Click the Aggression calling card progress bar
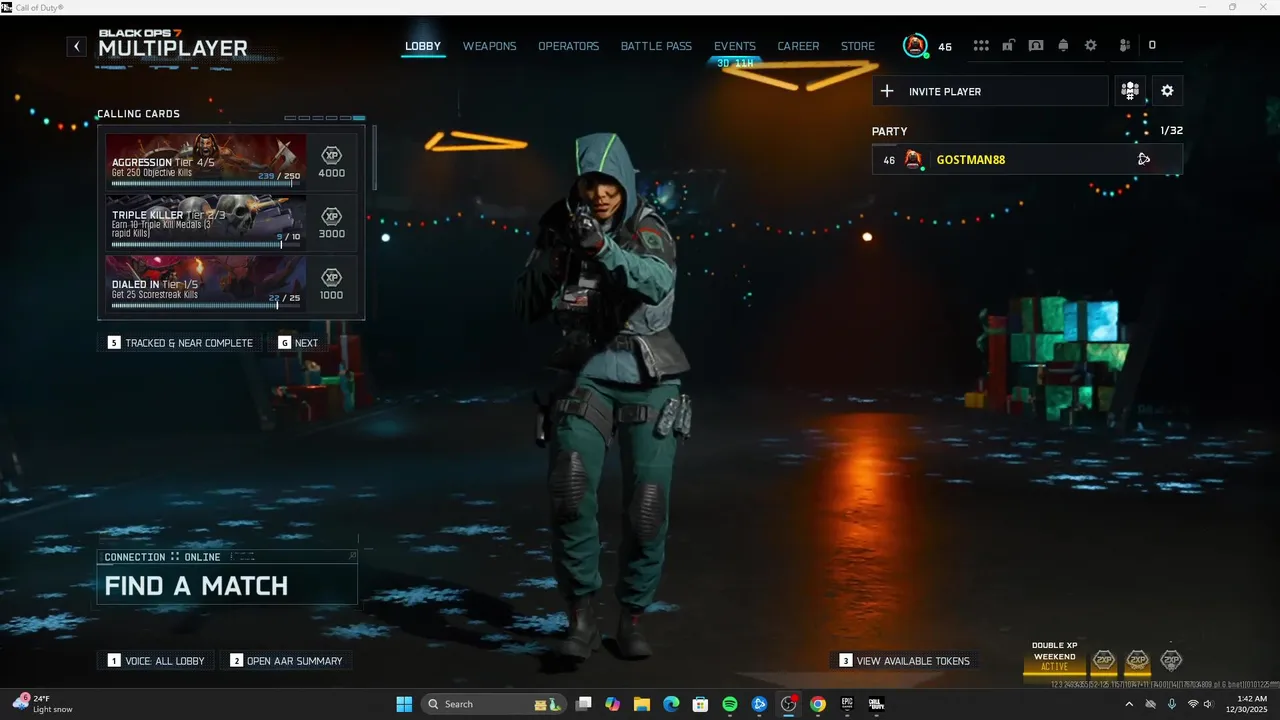Viewport: 1280px width, 720px height. tap(206, 184)
